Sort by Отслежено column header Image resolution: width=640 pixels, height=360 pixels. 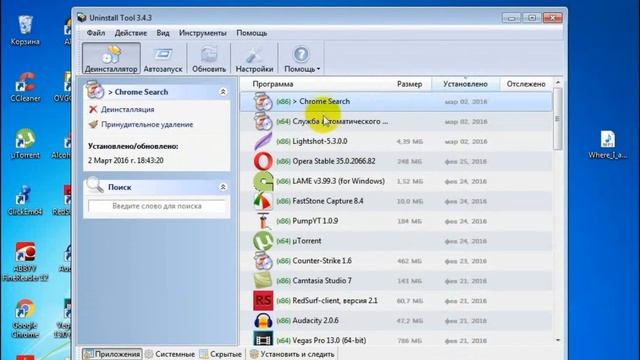526,84
